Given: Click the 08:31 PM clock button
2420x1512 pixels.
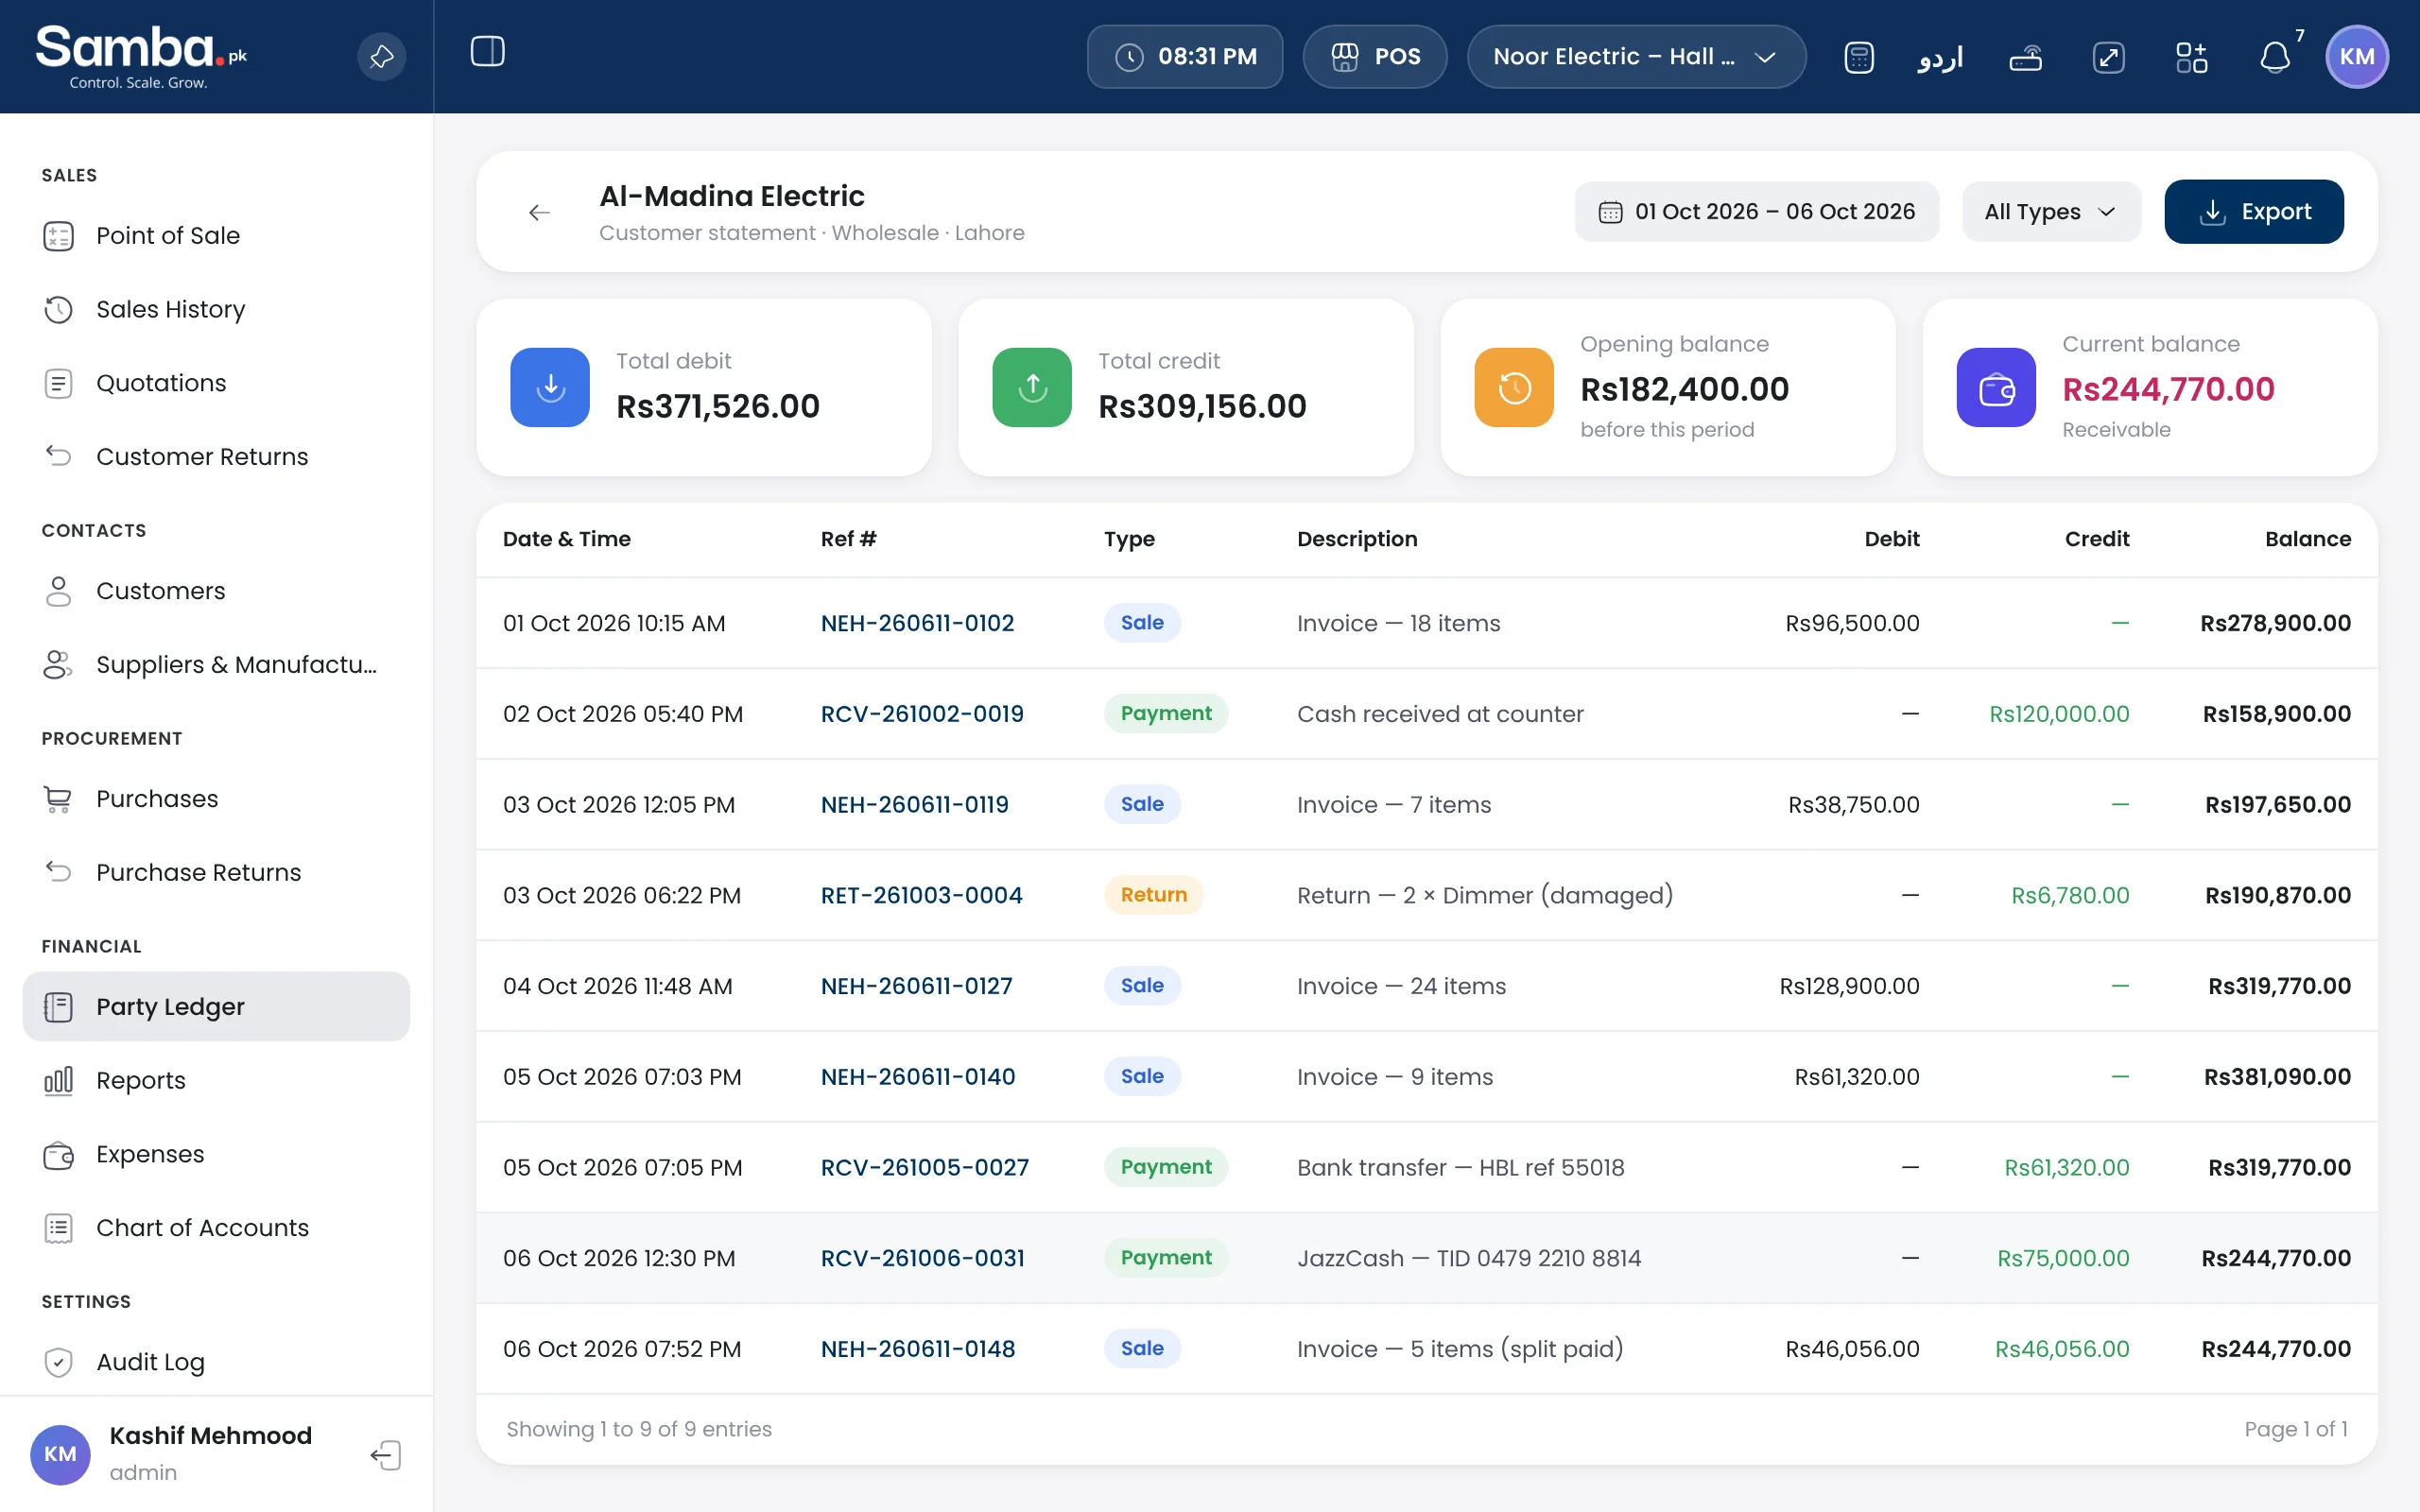Looking at the screenshot, I should coord(1185,57).
